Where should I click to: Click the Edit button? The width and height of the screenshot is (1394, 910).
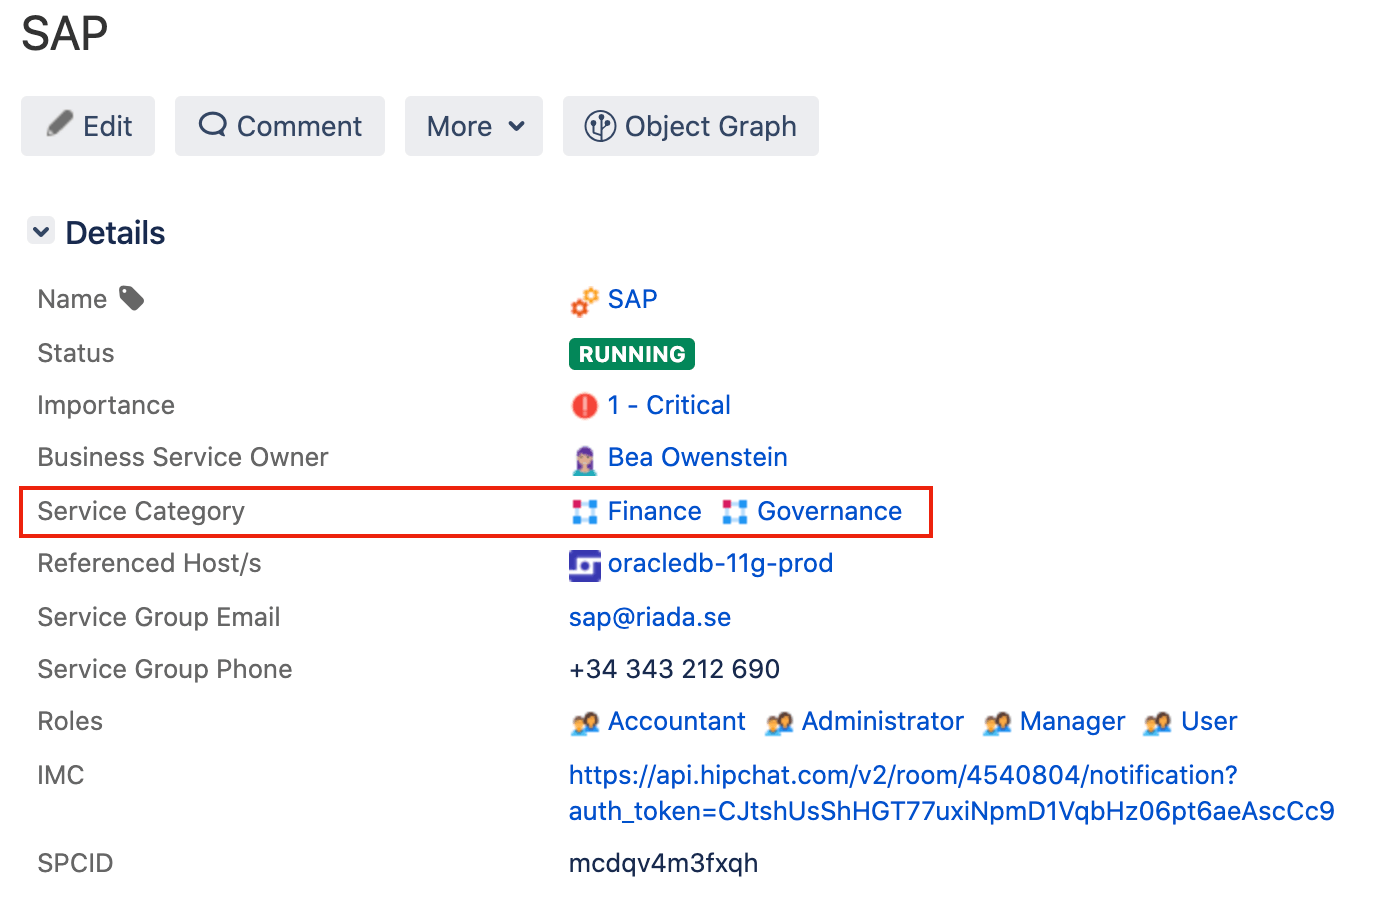coord(87,126)
